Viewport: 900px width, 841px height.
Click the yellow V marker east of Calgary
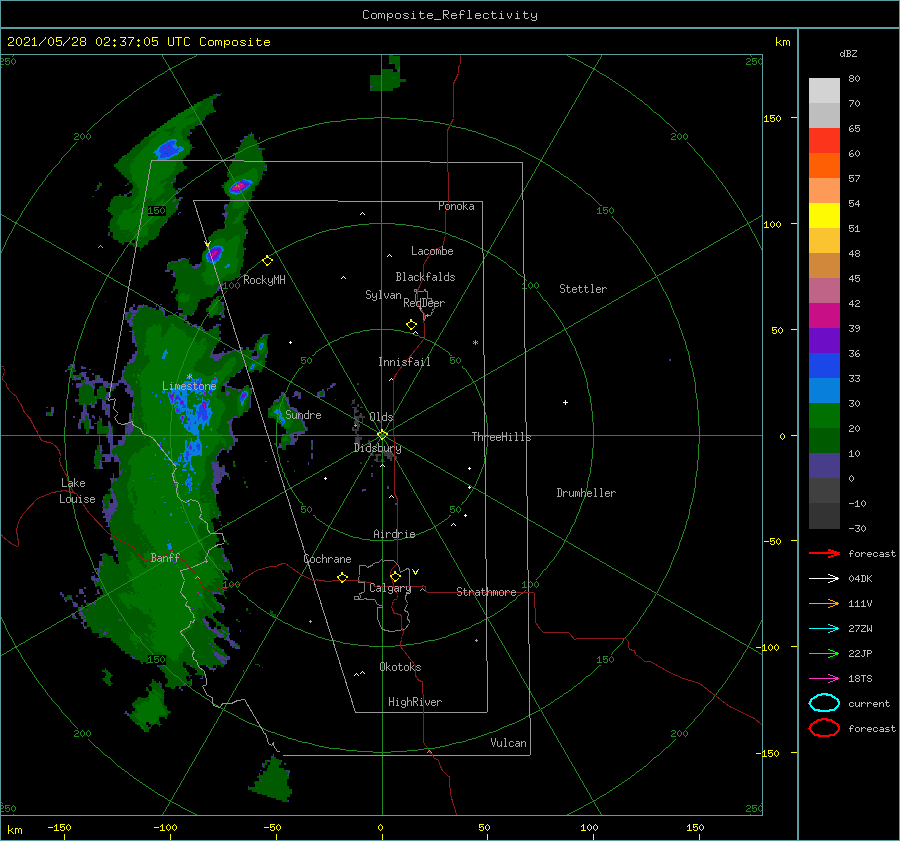coord(416,572)
